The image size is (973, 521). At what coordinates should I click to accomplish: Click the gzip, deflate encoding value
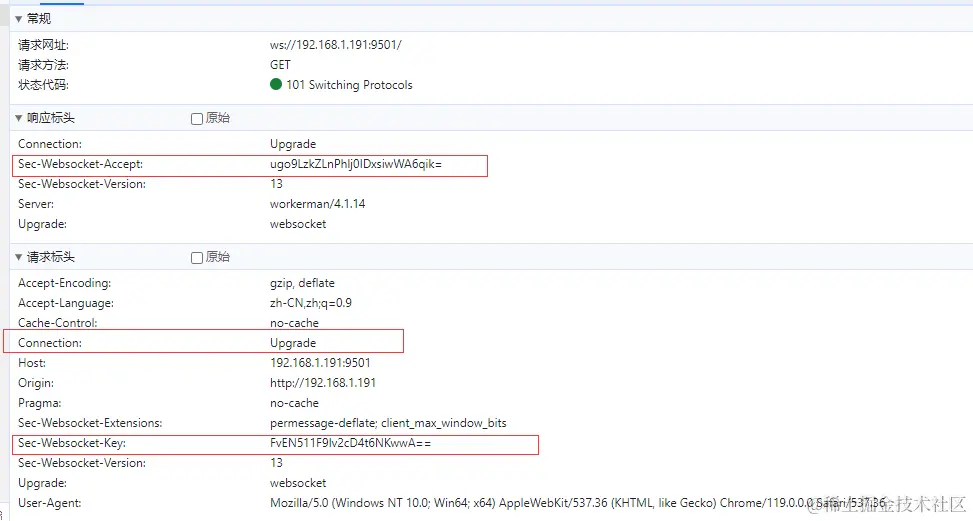coord(302,283)
